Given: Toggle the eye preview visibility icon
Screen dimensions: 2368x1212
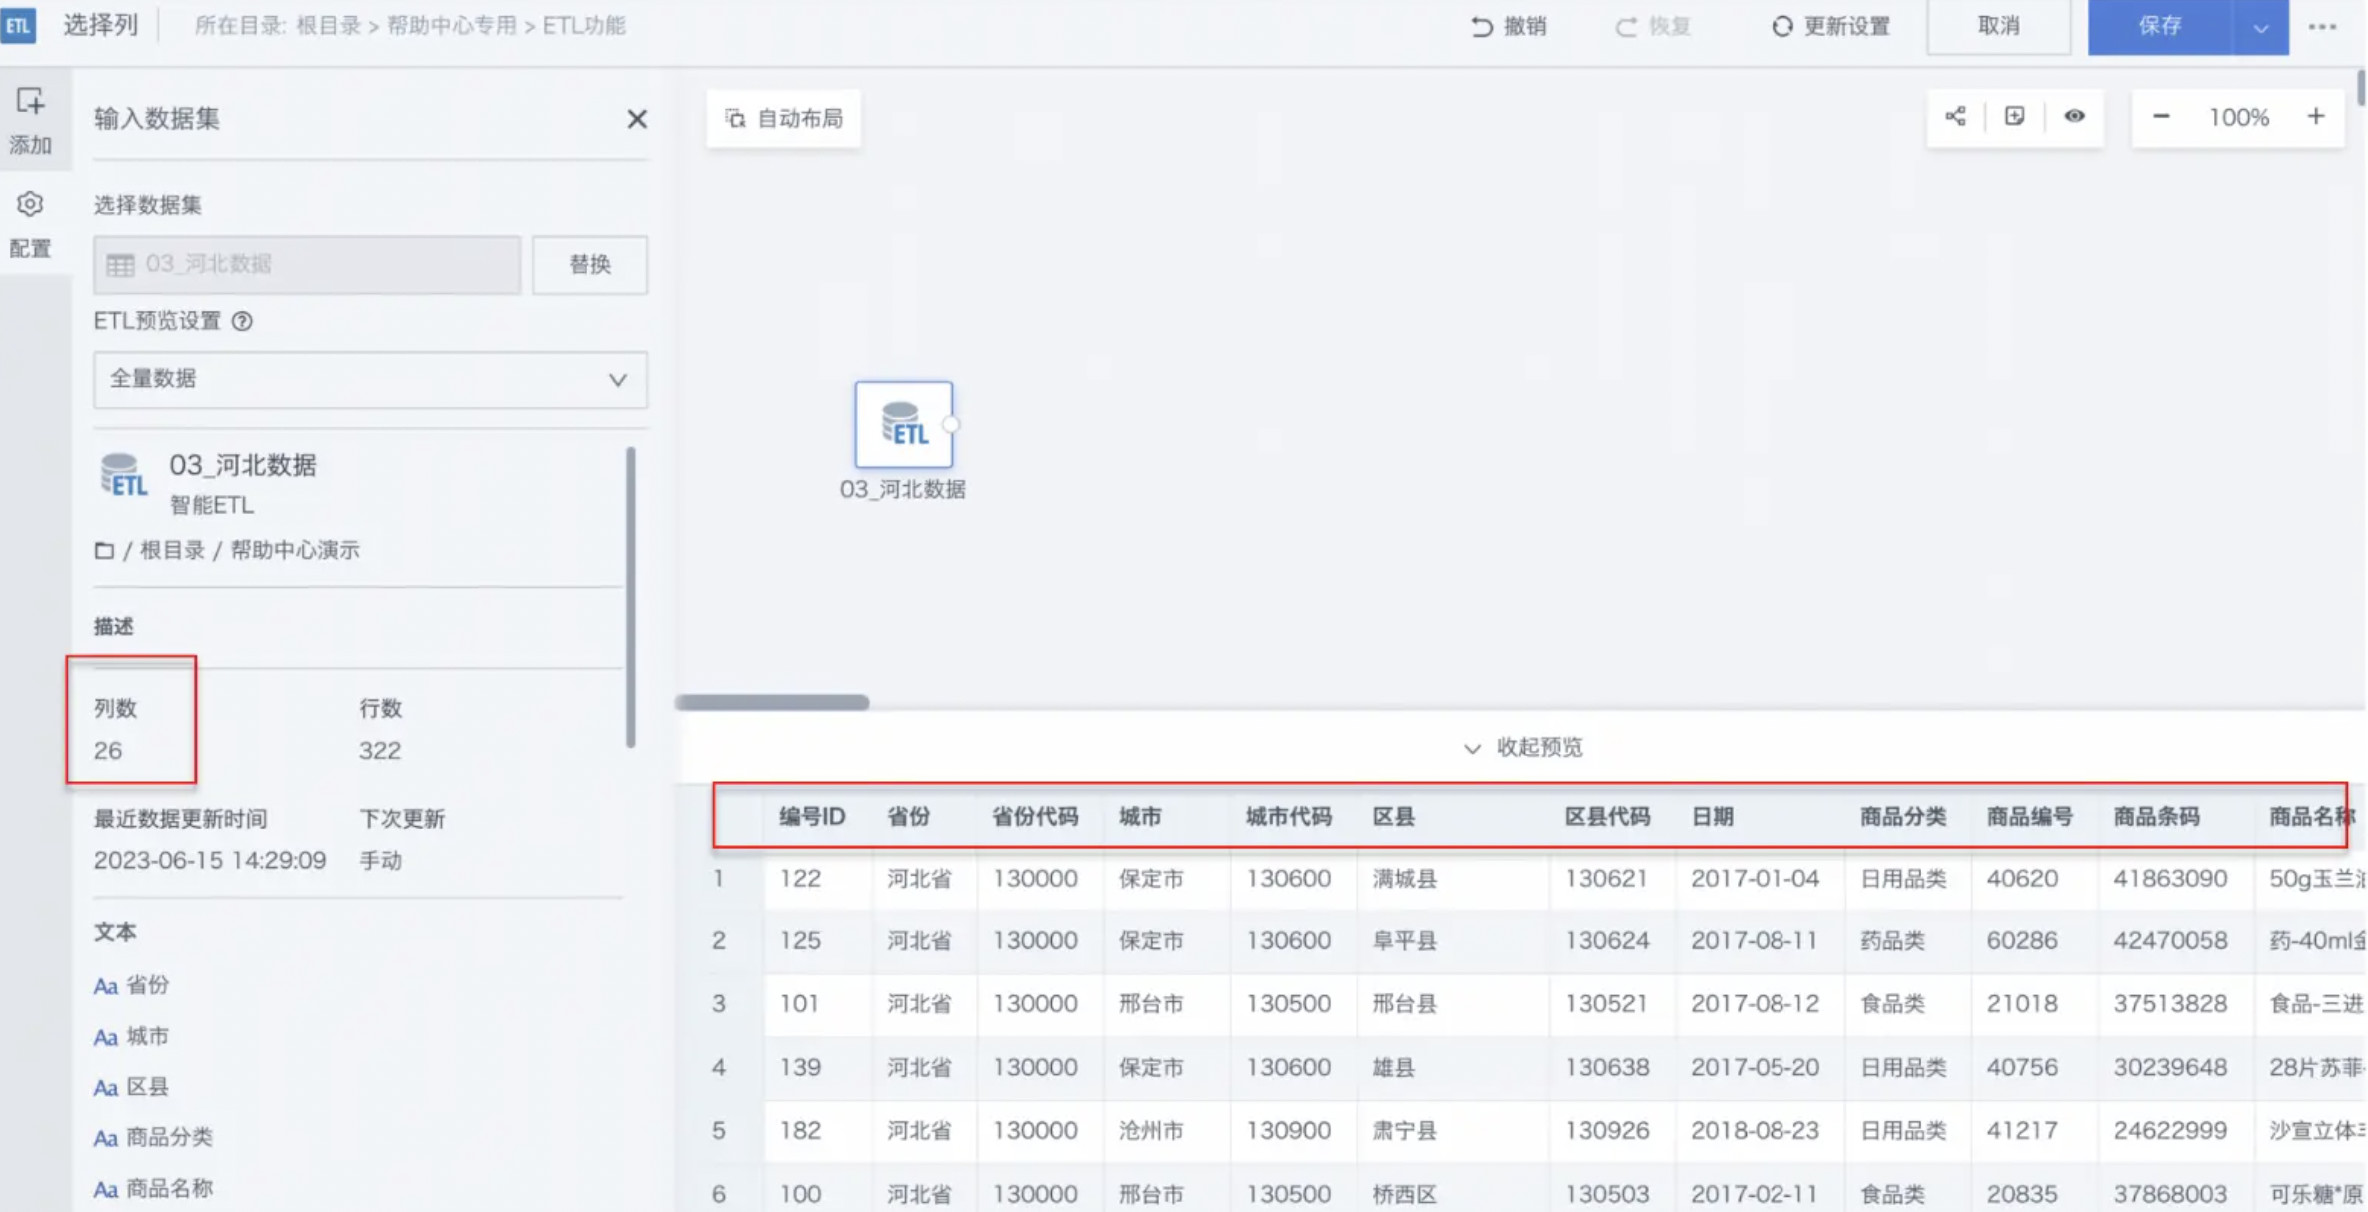Looking at the screenshot, I should 2074,117.
